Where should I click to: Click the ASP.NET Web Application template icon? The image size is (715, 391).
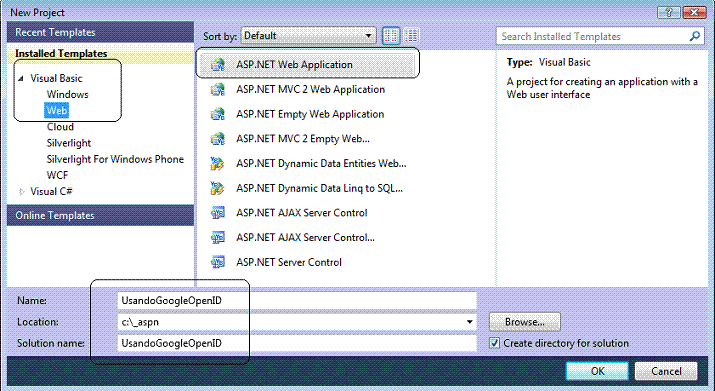pyautogui.click(x=218, y=65)
